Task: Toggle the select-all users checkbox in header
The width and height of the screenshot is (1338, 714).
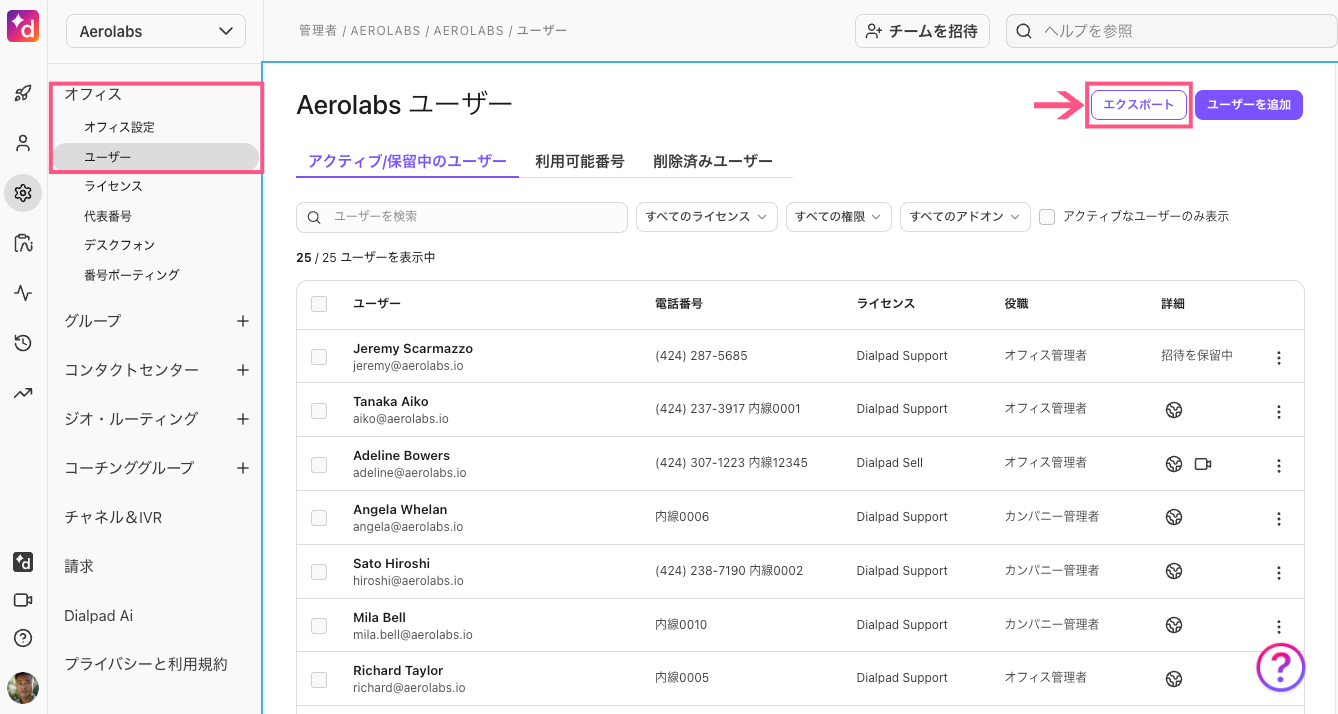Action: 319,304
